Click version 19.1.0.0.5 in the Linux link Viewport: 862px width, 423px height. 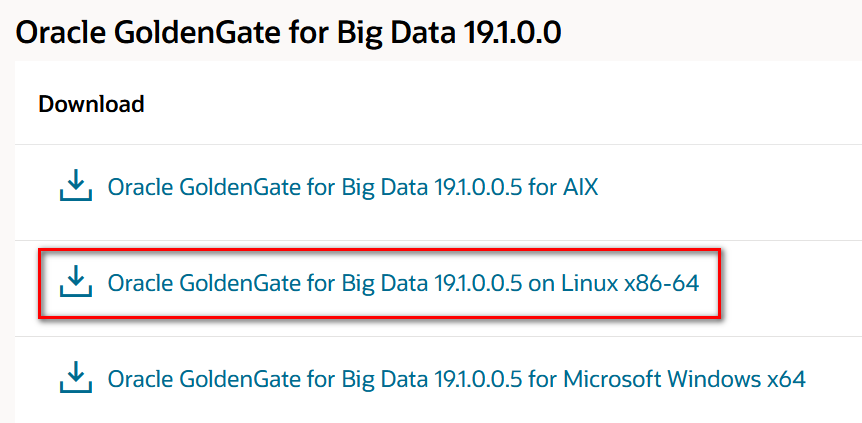point(474,283)
